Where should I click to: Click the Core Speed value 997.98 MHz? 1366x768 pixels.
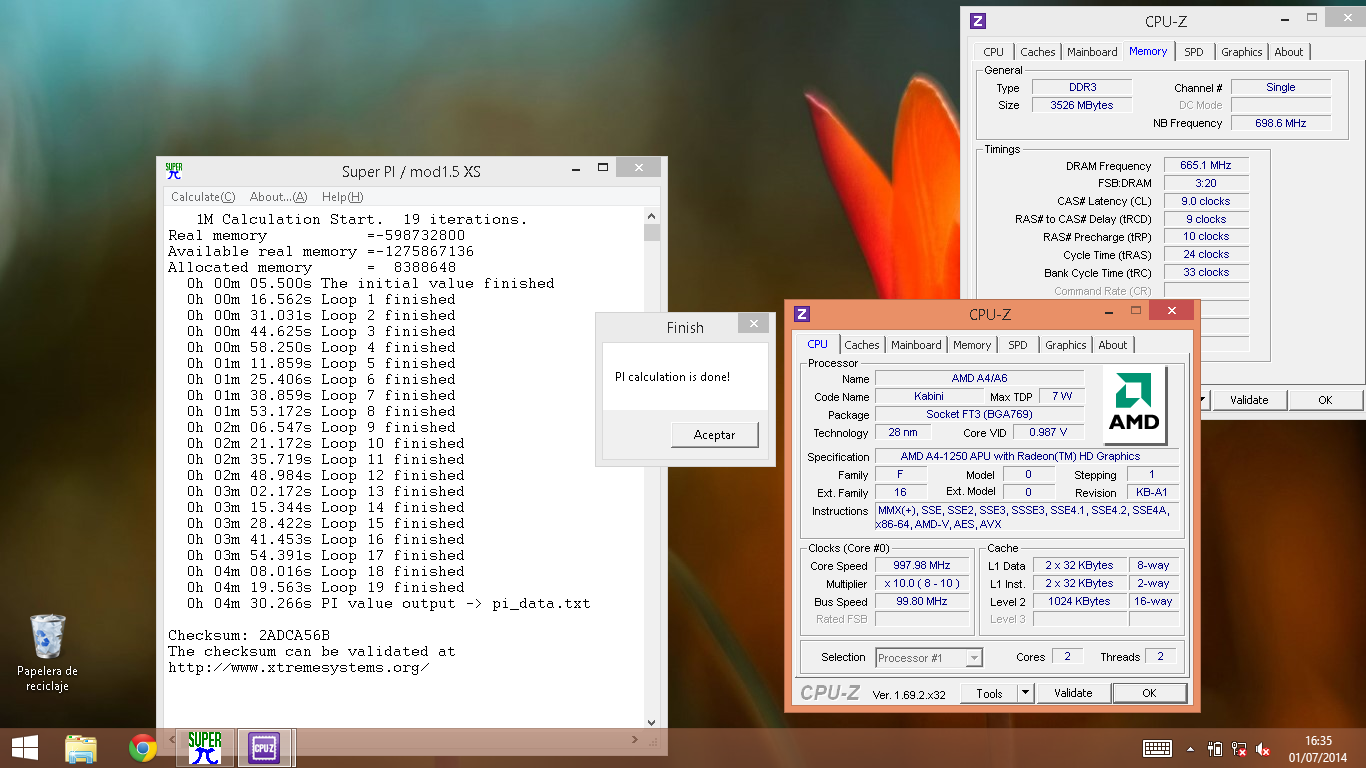922,566
